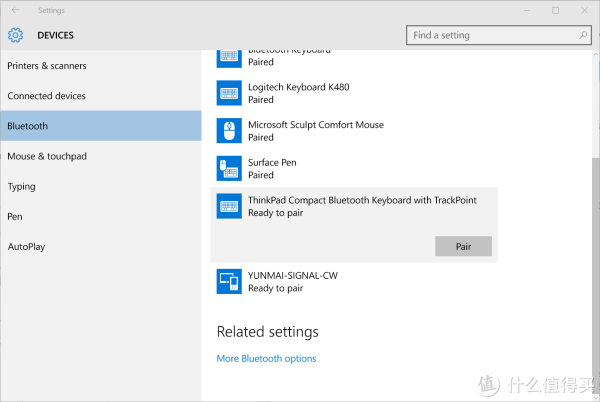
Task: Open the Pen settings
Action: [x=101, y=216]
